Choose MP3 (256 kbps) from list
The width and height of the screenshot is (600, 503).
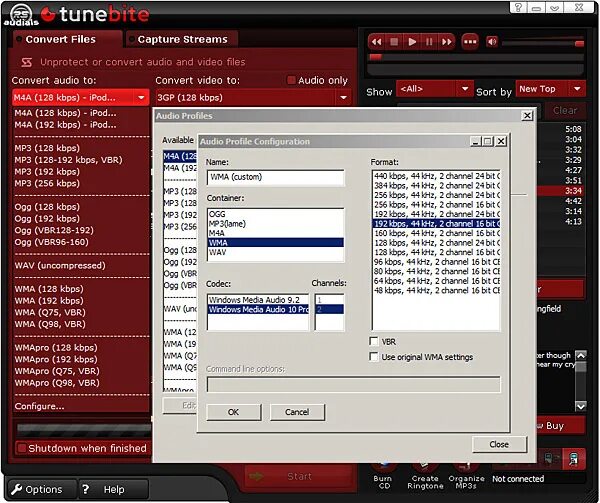(47, 183)
